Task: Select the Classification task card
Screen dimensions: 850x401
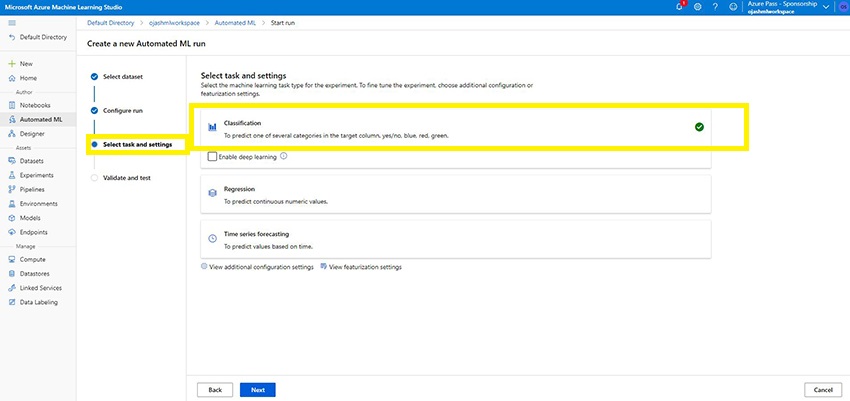Action: (455, 128)
